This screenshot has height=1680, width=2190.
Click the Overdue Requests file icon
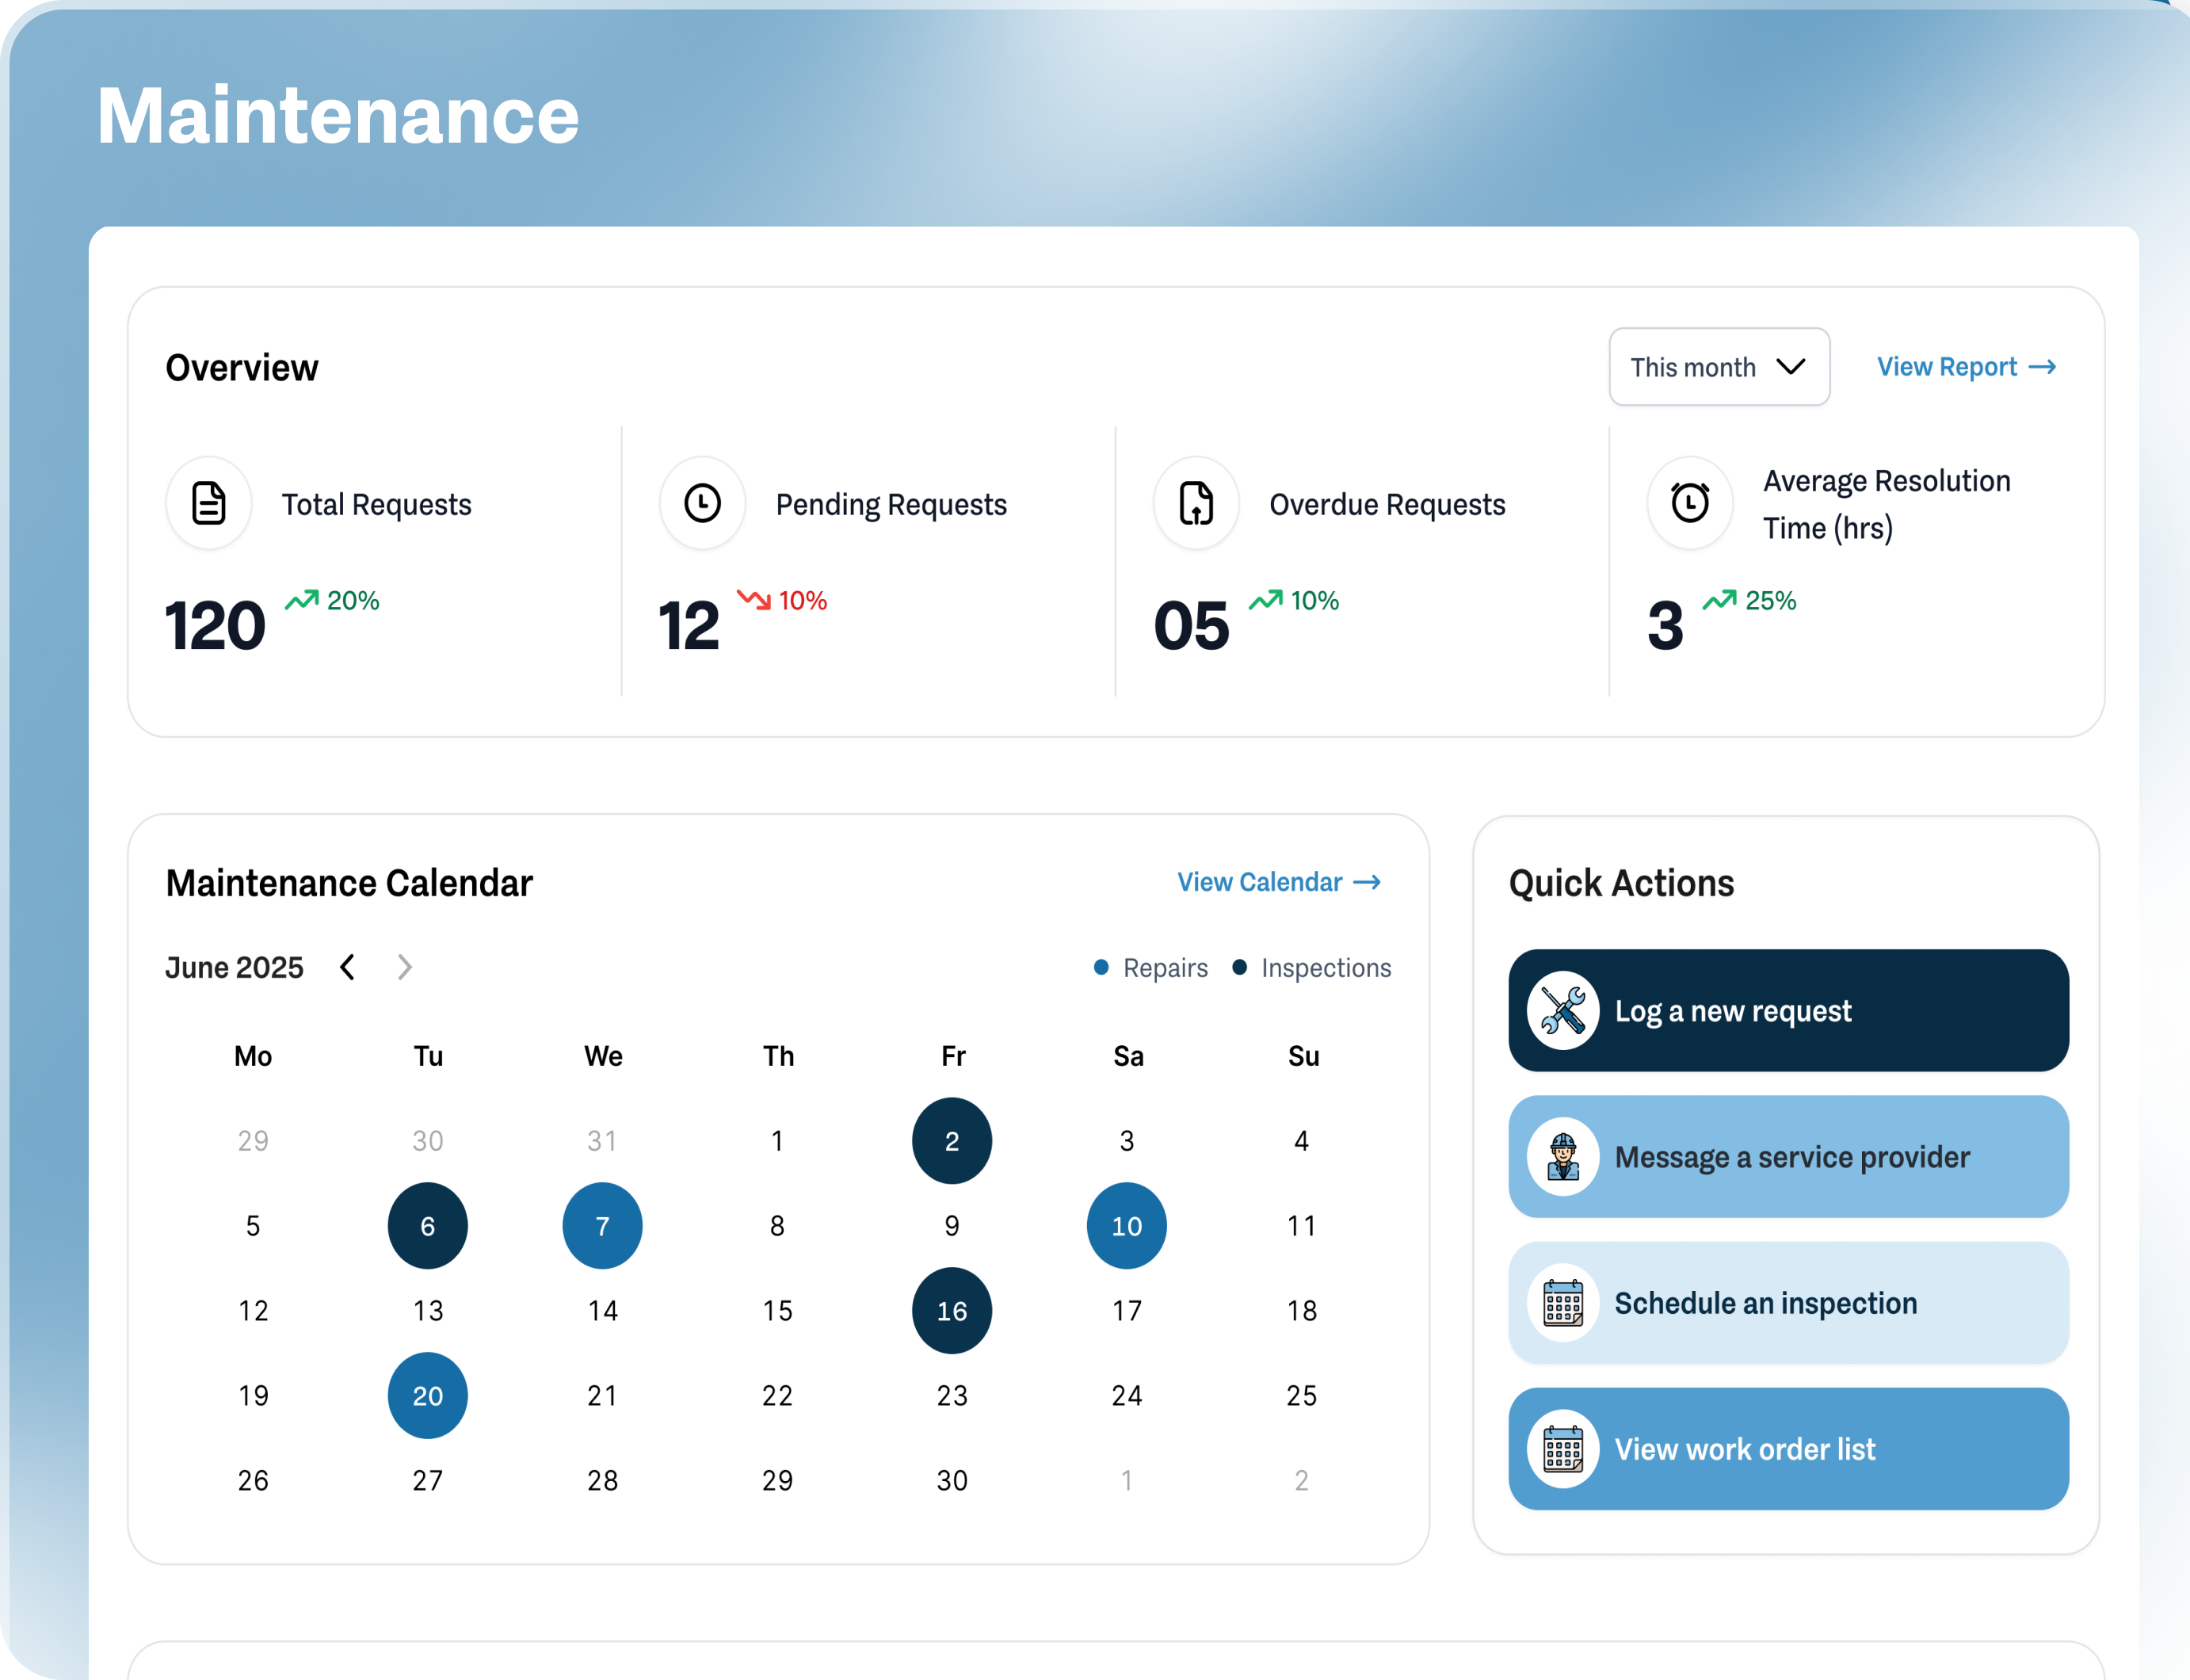pyautogui.click(x=1196, y=503)
